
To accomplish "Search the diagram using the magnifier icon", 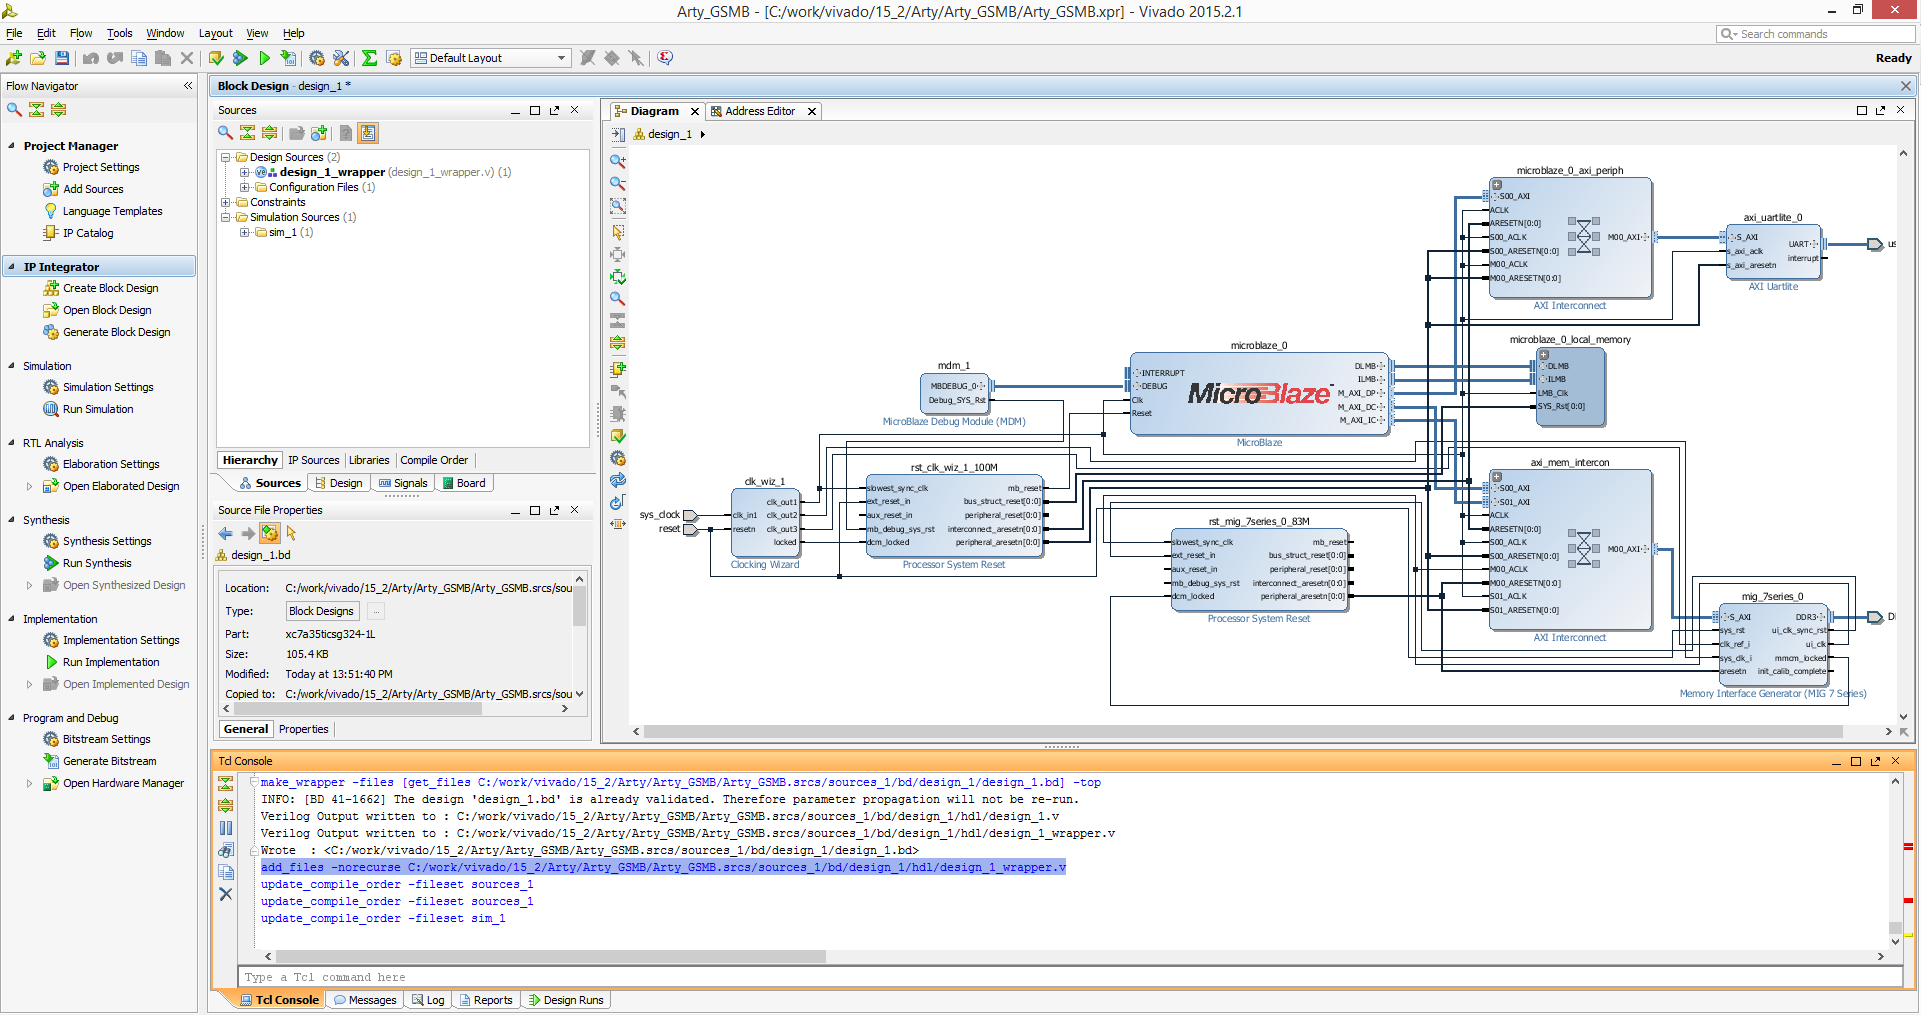I will (x=618, y=298).
